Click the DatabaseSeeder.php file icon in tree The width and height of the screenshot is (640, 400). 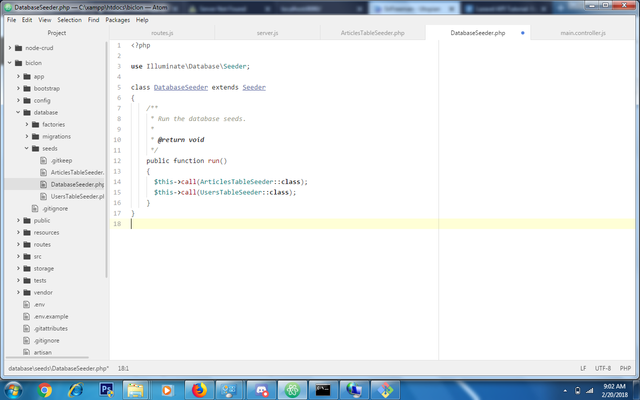[43, 184]
